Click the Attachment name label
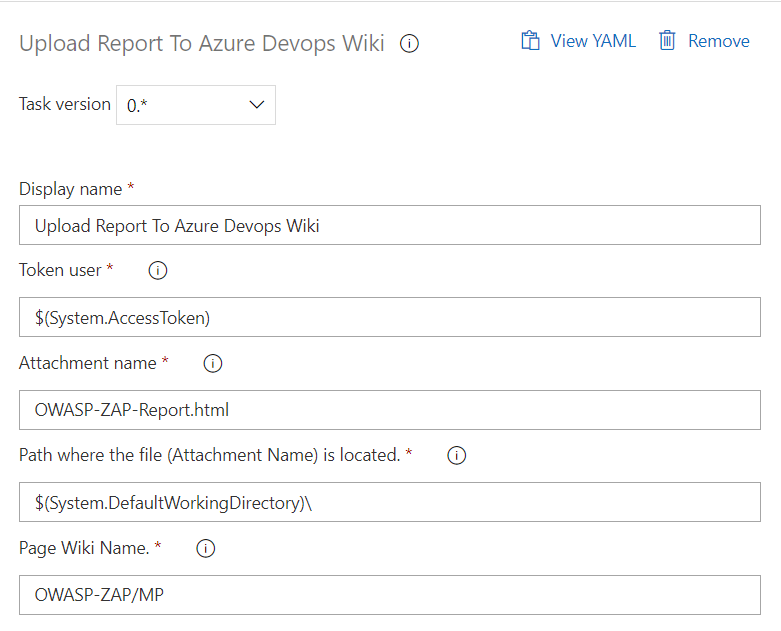Screen dimensions: 781x631 pos(88,363)
